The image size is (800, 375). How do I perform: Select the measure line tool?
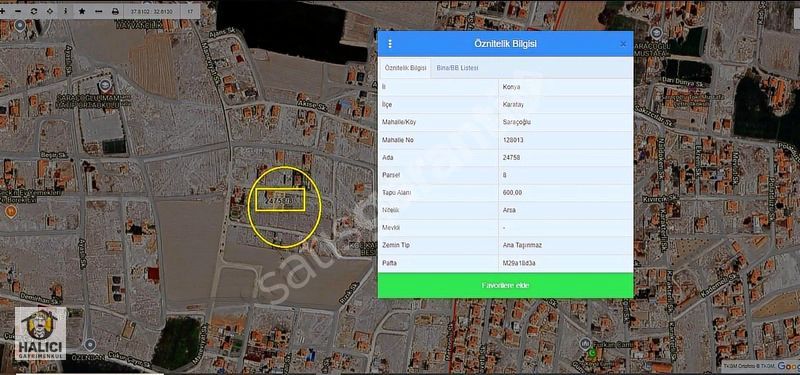tap(98, 11)
